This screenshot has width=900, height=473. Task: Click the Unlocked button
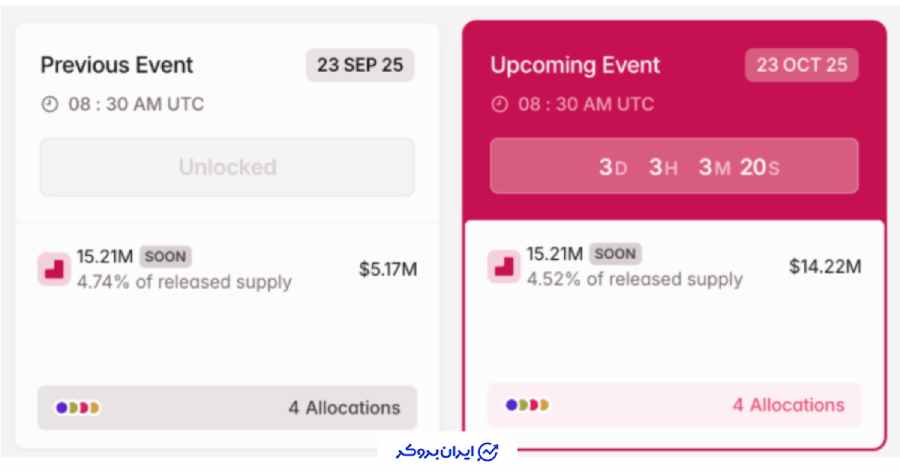pyautogui.click(x=227, y=167)
